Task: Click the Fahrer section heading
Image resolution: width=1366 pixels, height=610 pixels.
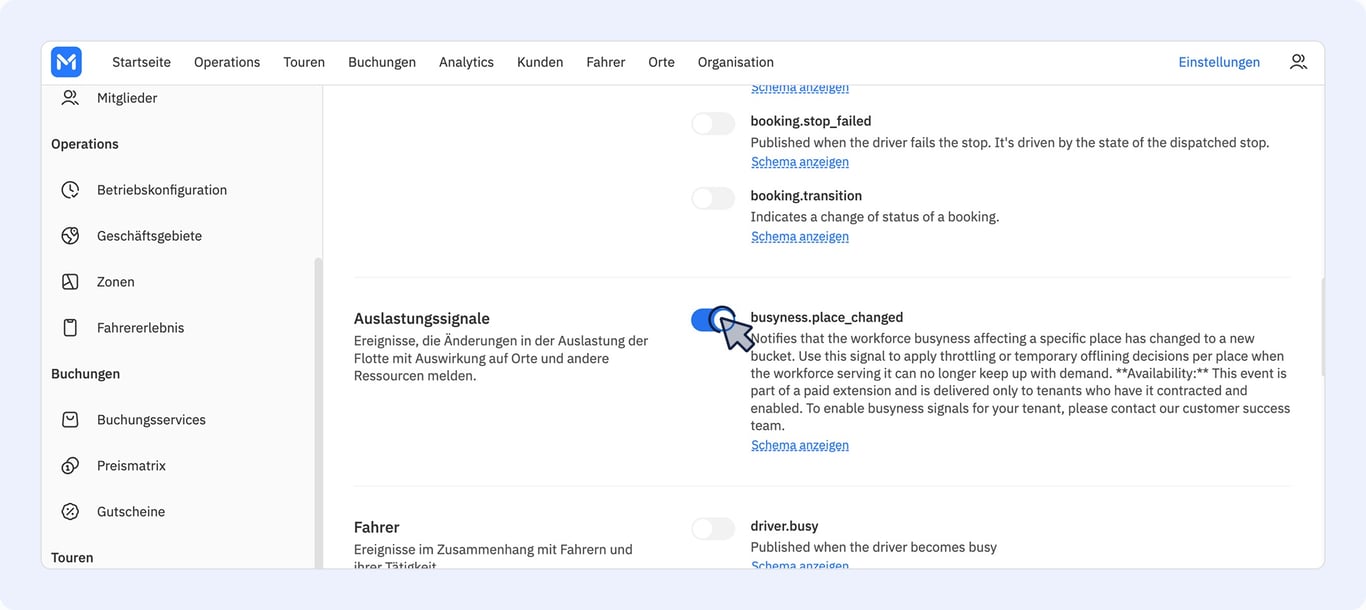Action: click(377, 527)
